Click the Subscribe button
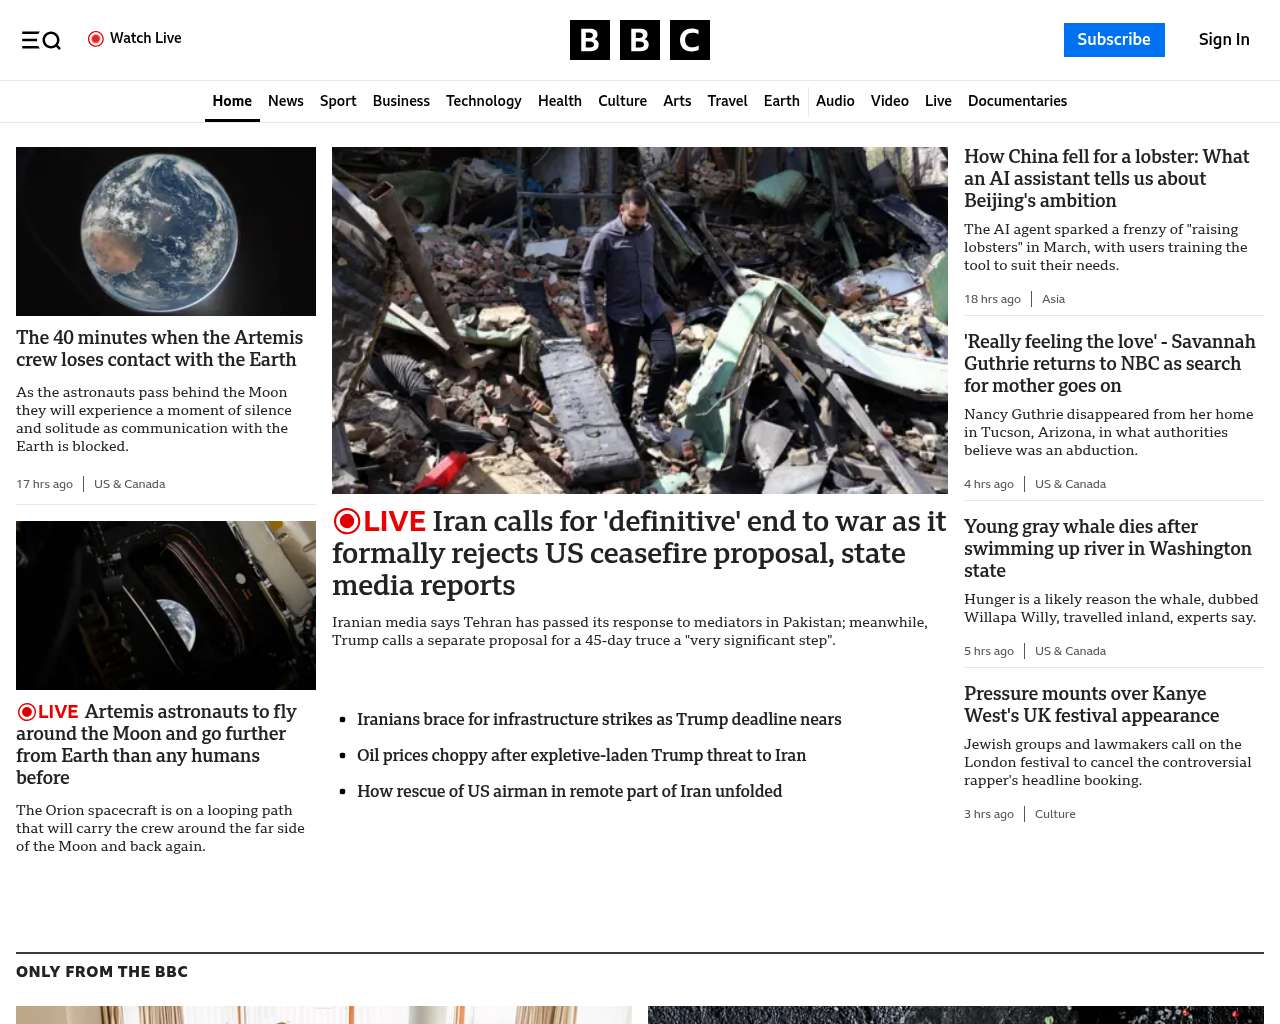This screenshot has width=1280, height=1024. pyautogui.click(x=1113, y=40)
